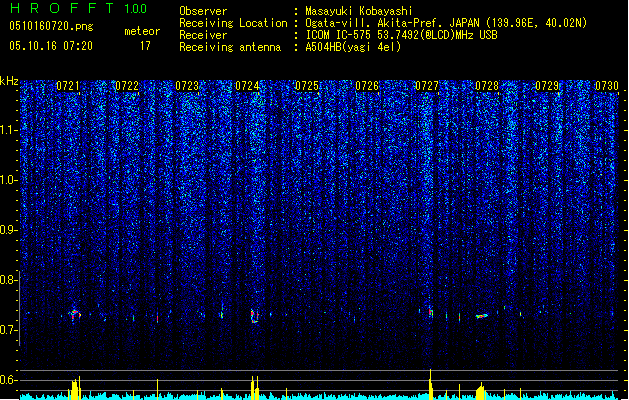Click the 1.0 frequency axis label
The width and height of the screenshot is (629, 400).
pos(9,180)
